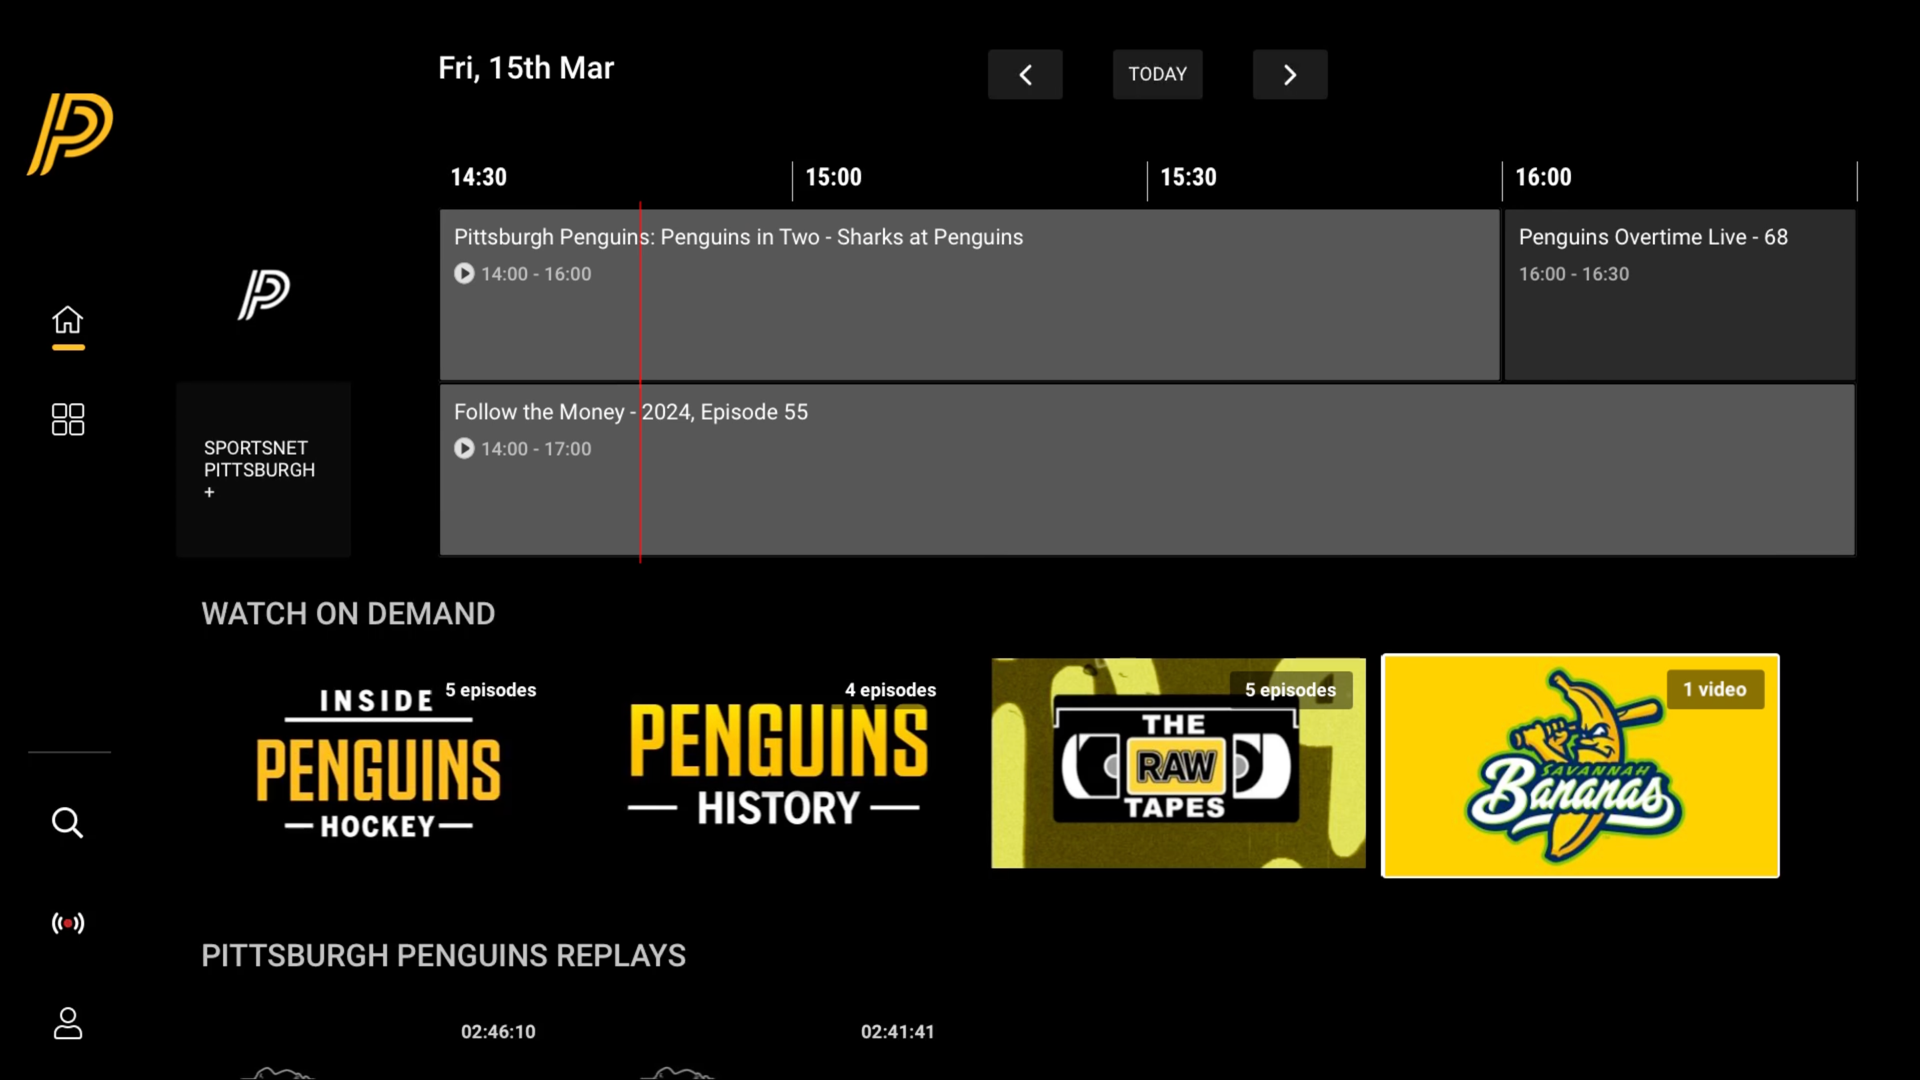The width and height of the screenshot is (1920, 1080).
Task: Open Inside Penguins Hockey series
Action: 378,763
